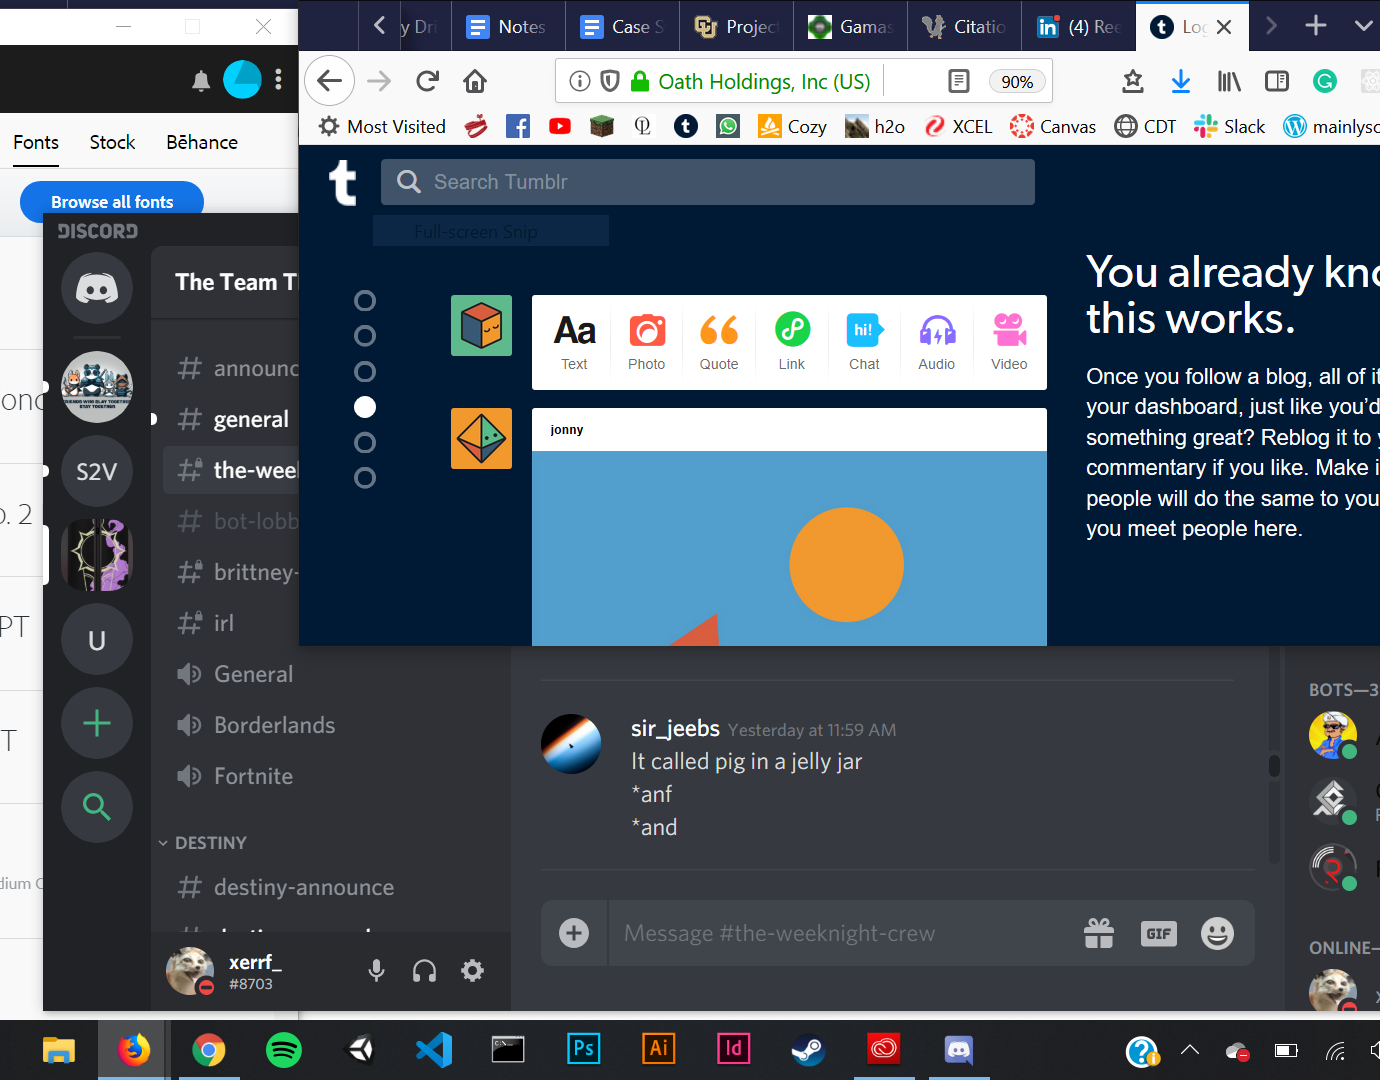Click the Search Tumblr field
Image resolution: width=1380 pixels, height=1080 pixels.
708,182
